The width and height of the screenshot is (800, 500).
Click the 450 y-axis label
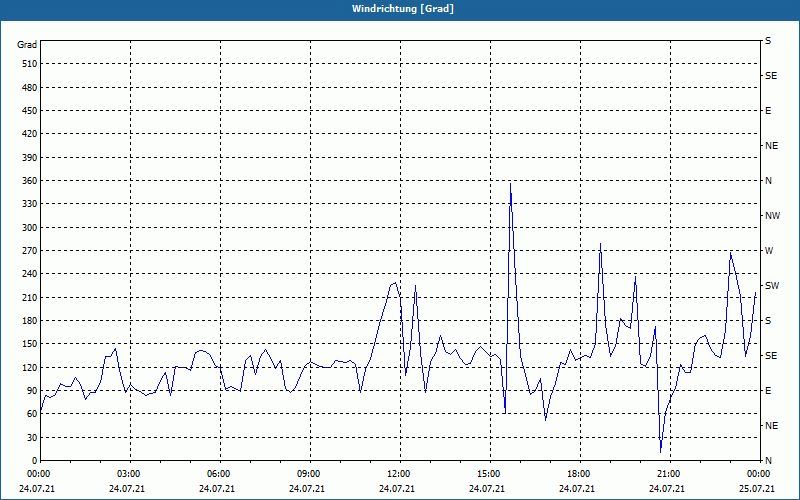(30, 111)
